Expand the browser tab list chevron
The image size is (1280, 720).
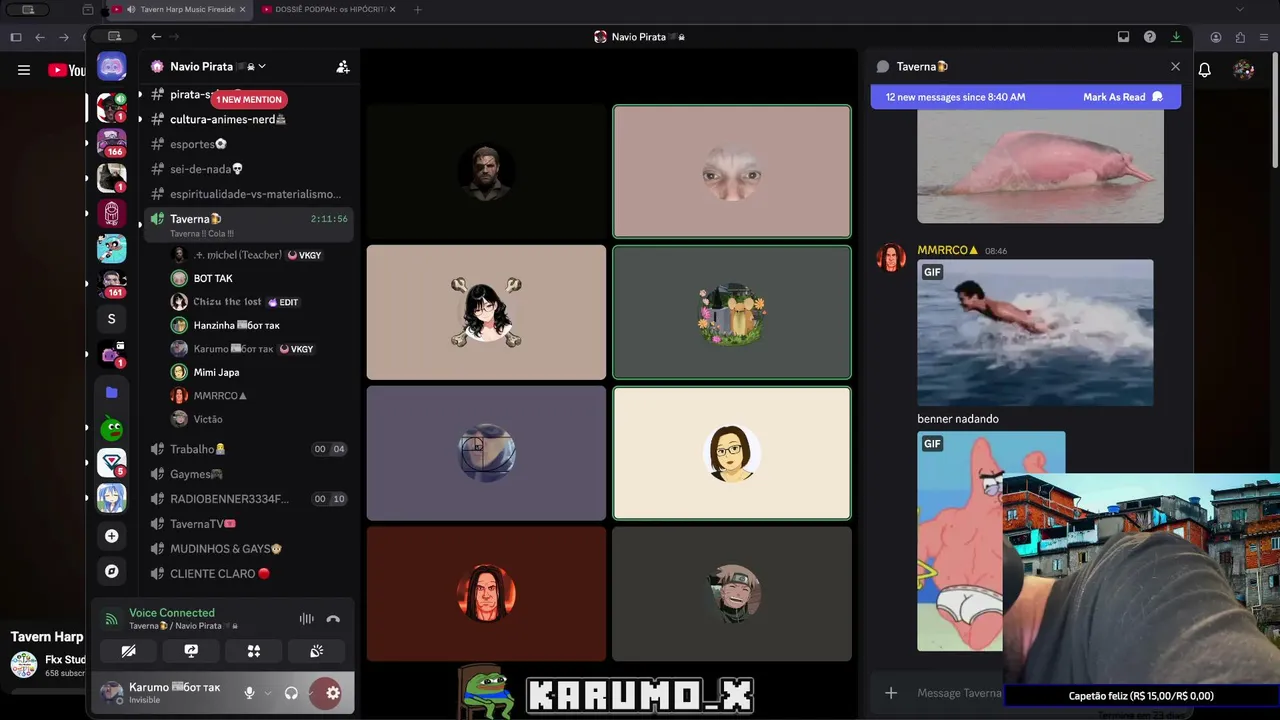coord(1240,9)
